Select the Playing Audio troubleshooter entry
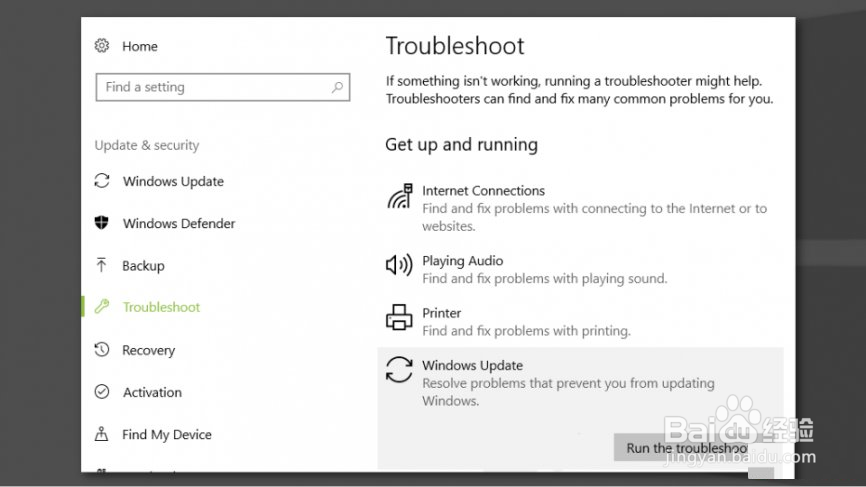This screenshot has height=487, width=866. (463, 261)
